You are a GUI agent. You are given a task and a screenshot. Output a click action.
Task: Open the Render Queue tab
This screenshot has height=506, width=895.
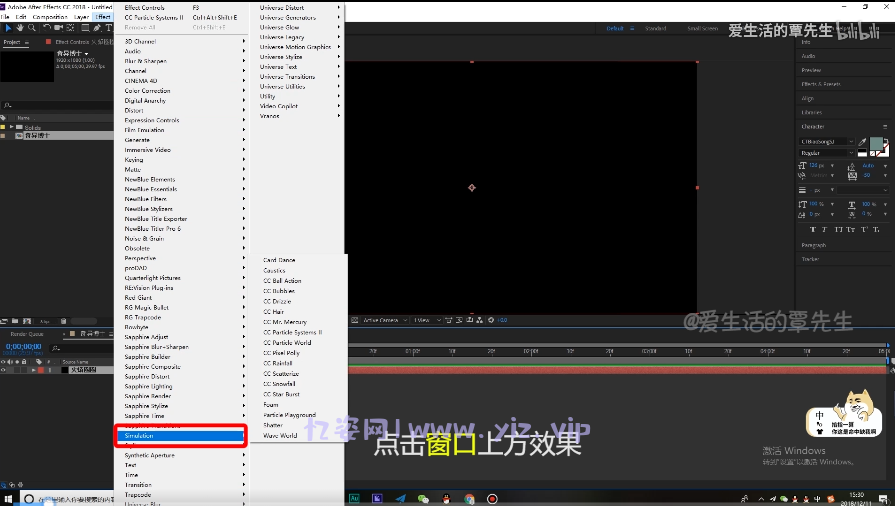coord(27,334)
